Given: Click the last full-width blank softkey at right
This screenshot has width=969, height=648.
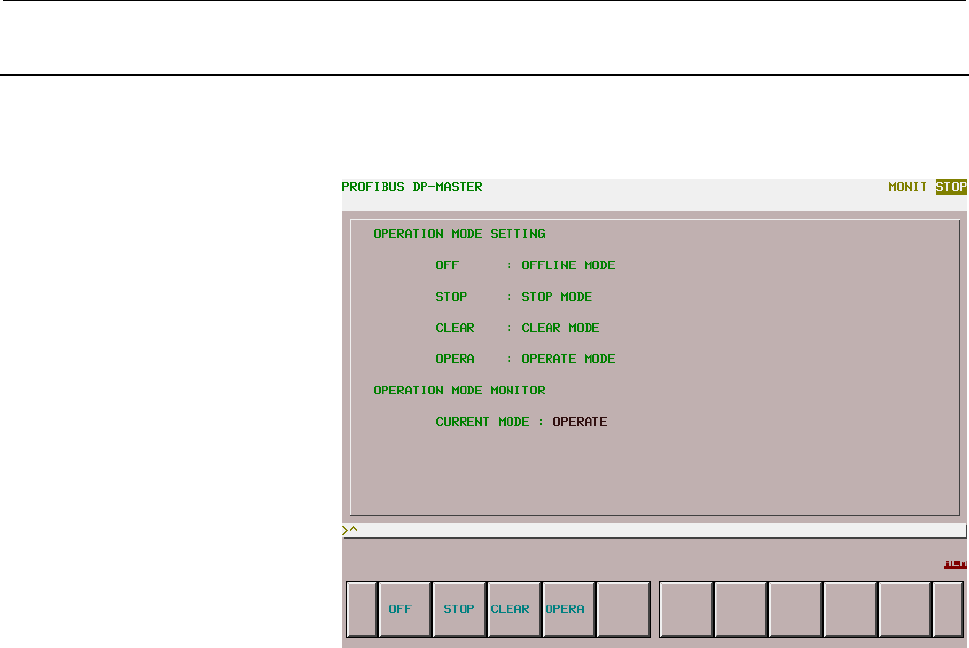Looking at the screenshot, I should coord(905,609).
